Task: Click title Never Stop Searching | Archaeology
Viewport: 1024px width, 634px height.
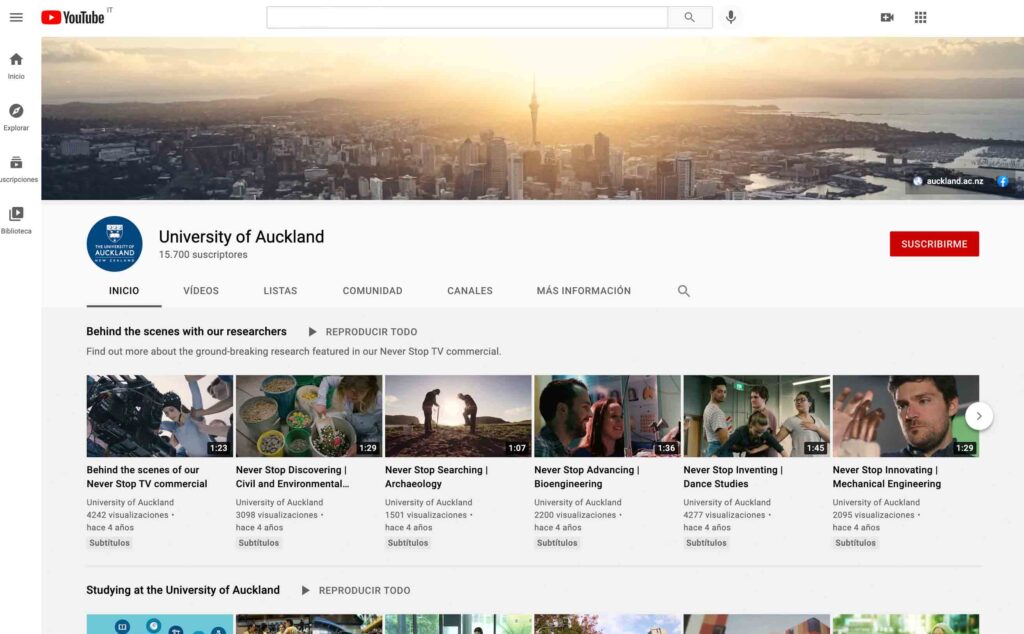Action: (436, 477)
